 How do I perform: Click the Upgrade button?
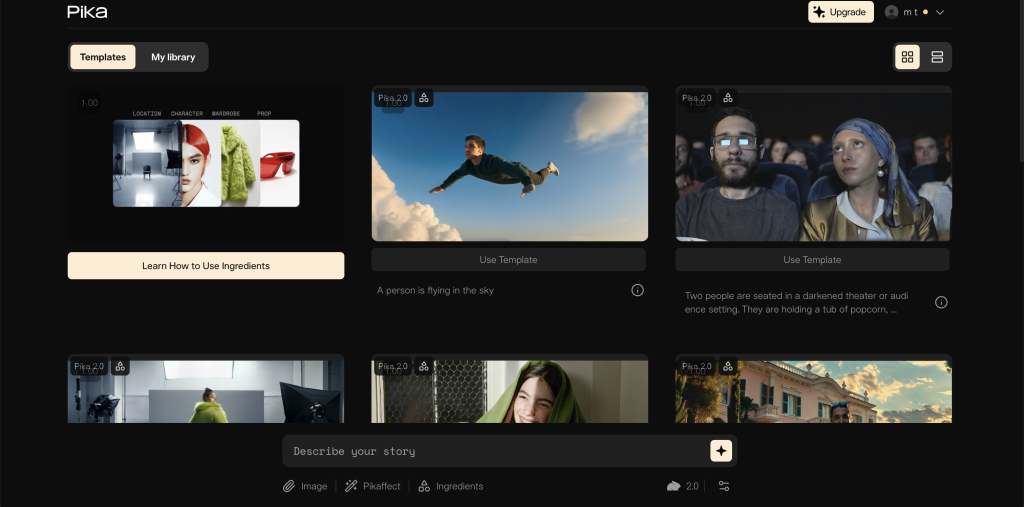[x=840, y=12]
